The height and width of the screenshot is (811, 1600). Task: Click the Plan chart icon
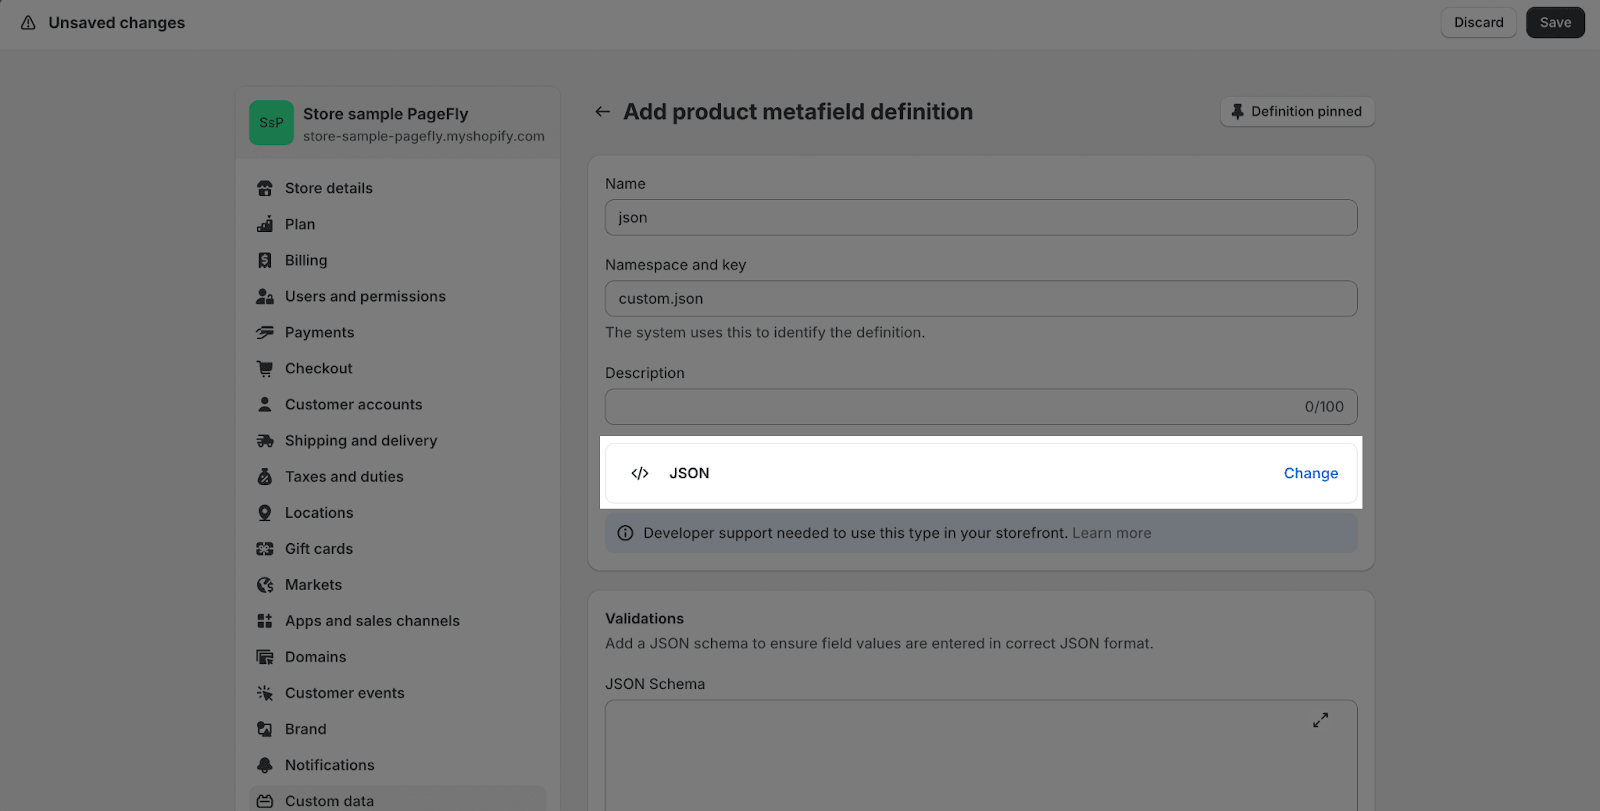coord(265,224)
